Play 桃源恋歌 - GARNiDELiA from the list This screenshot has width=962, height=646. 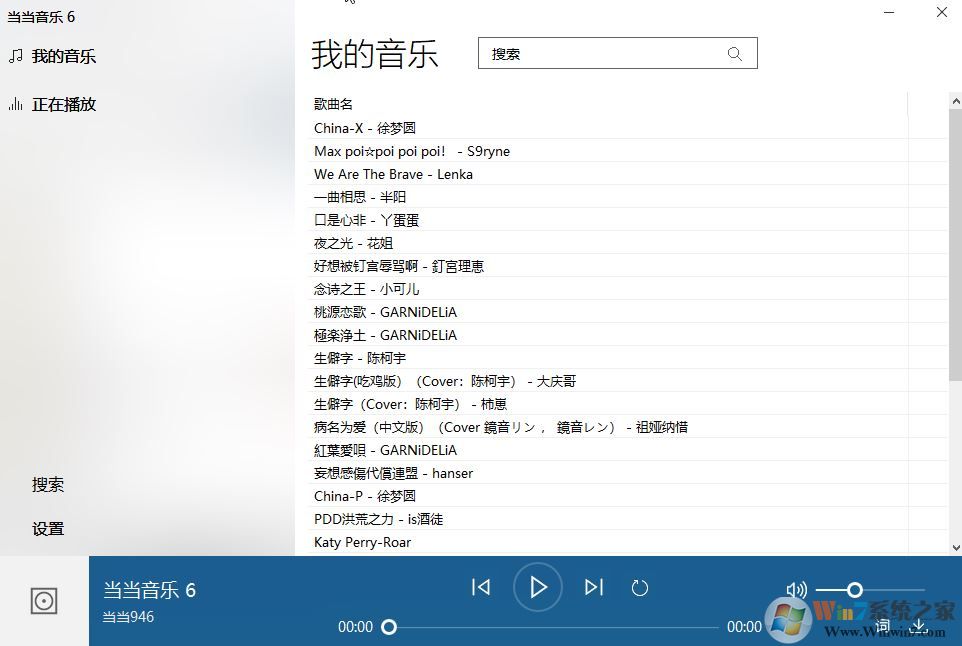coord(385,311)
